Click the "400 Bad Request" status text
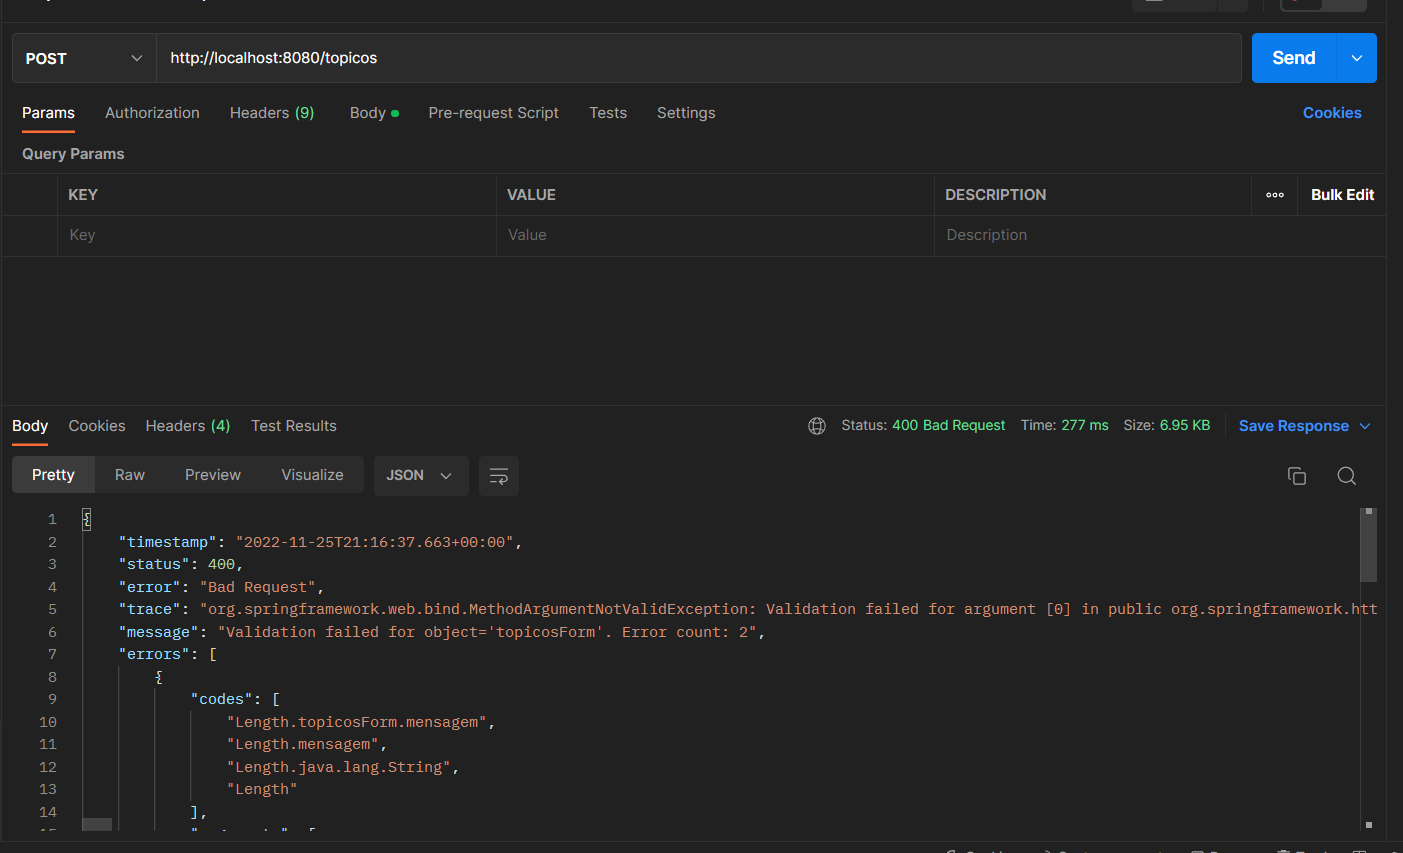Viewport: 1403px width, 853px height. pyautogui.click(x=948, y=426)
